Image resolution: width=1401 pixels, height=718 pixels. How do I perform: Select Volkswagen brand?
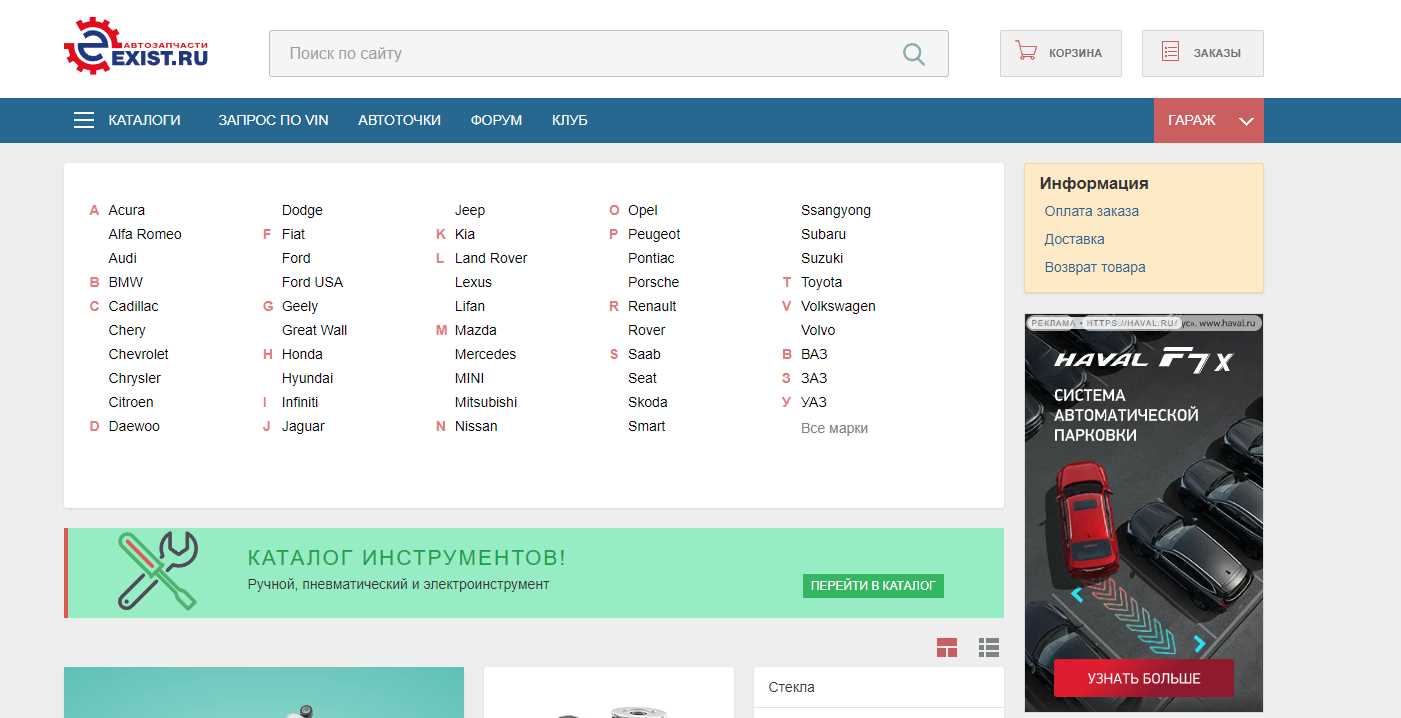838,306
